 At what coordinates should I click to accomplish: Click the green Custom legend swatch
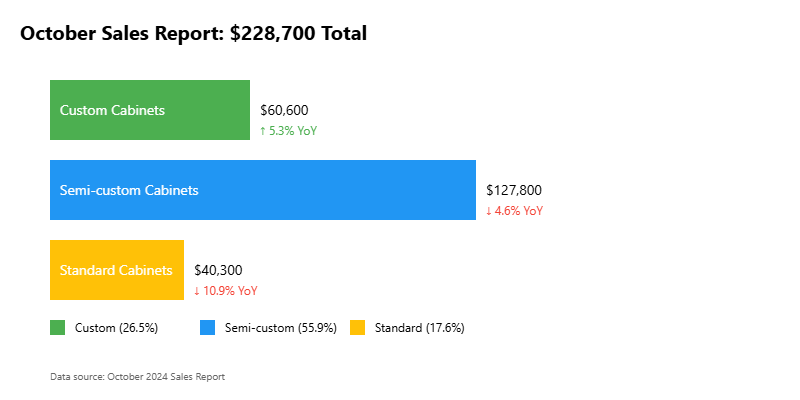tap(57, 327)
